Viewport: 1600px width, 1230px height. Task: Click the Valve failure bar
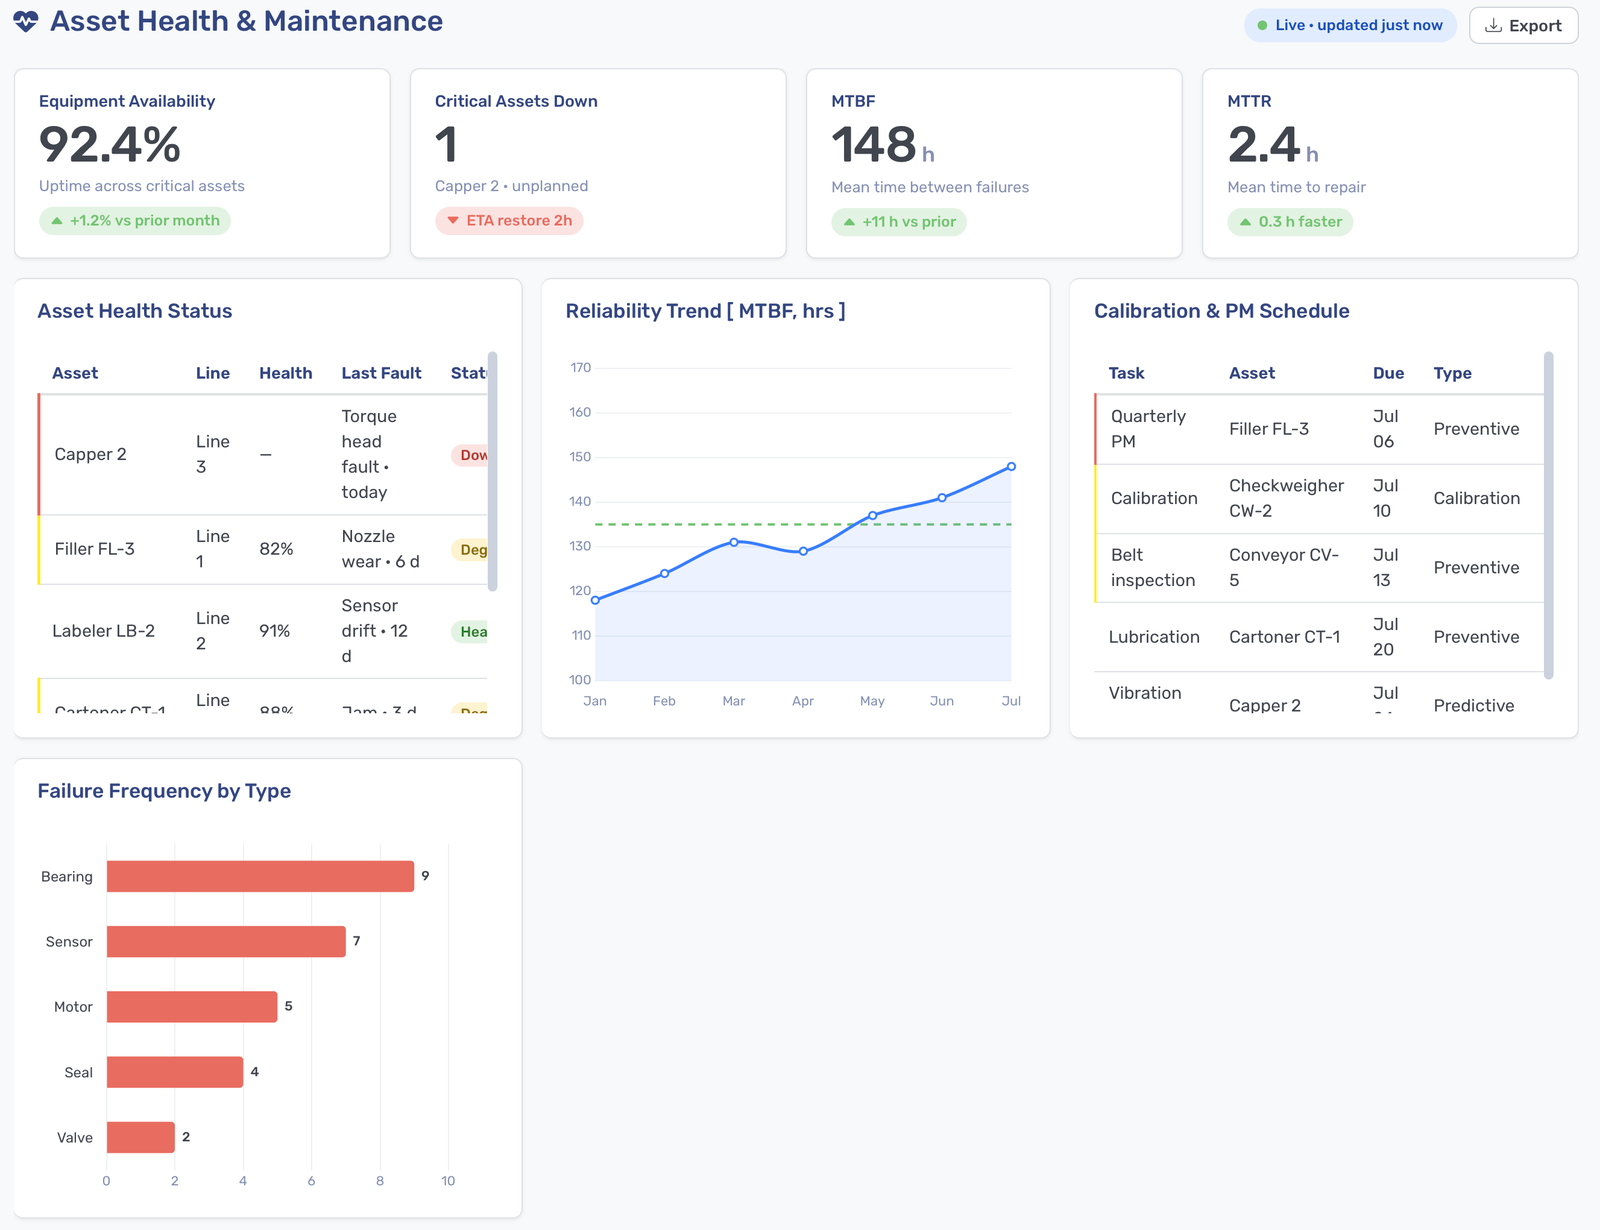coord(141,1137)
